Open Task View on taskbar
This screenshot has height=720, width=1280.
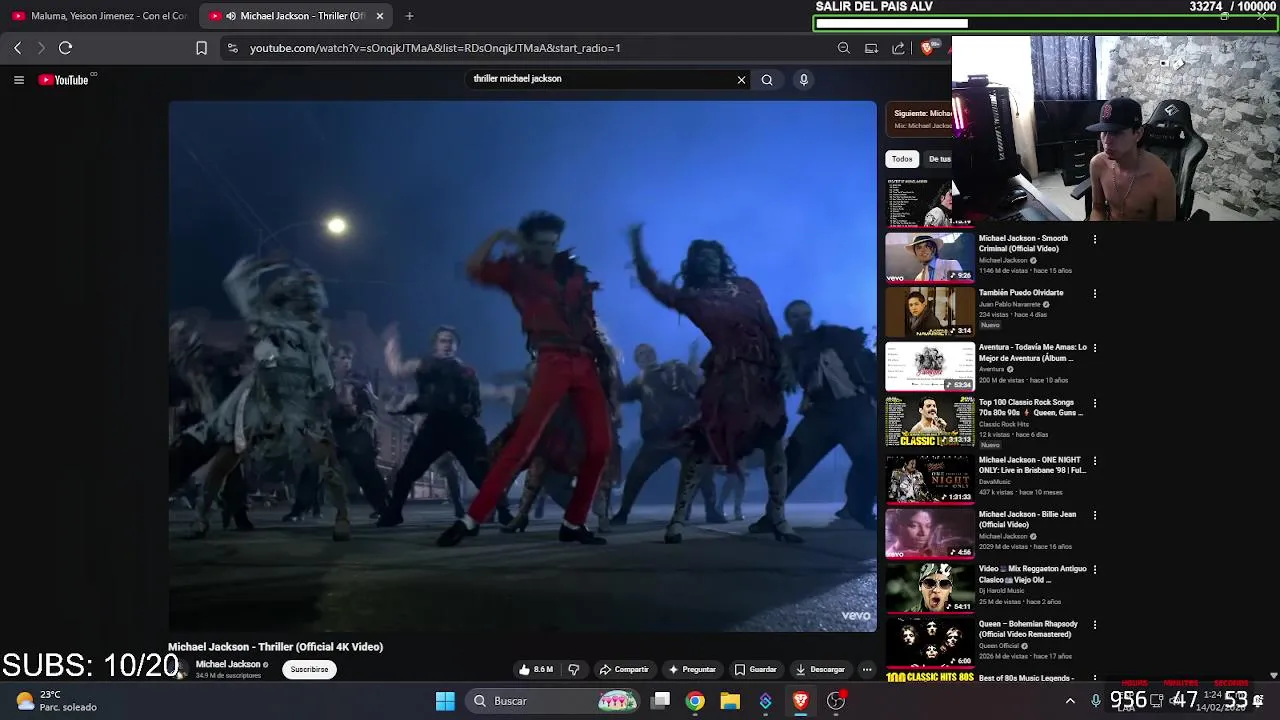click(x=661, y=701)
